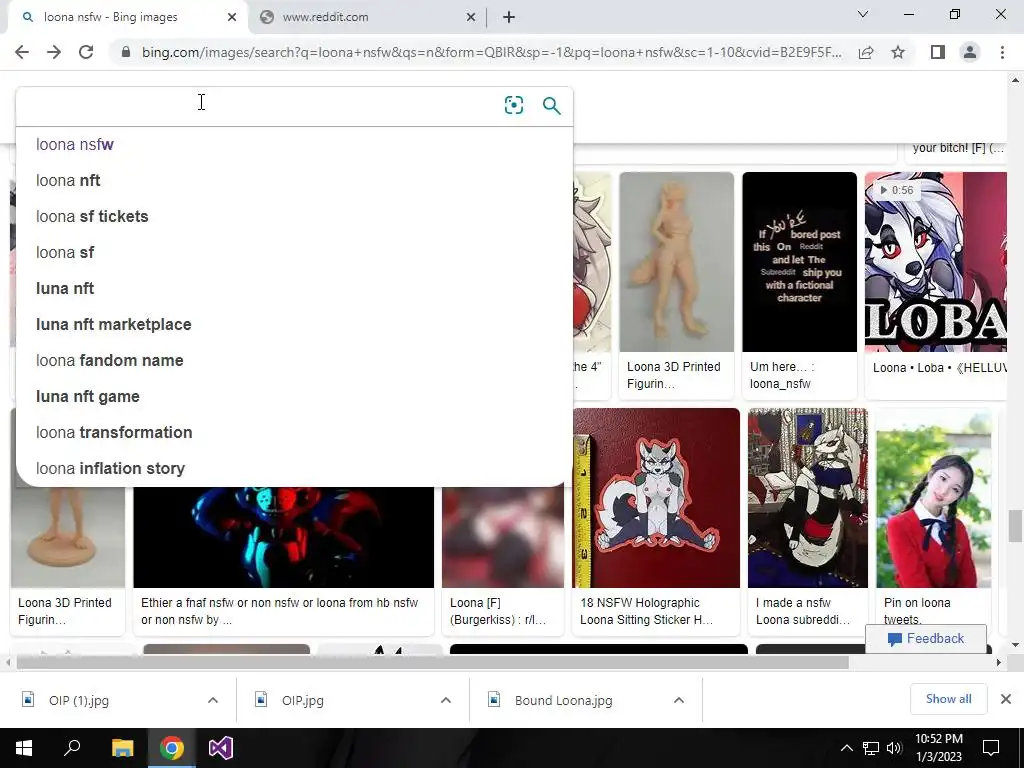Open the Windows notification center
This screenshot has width=1024, height=768.
point(991,748)
